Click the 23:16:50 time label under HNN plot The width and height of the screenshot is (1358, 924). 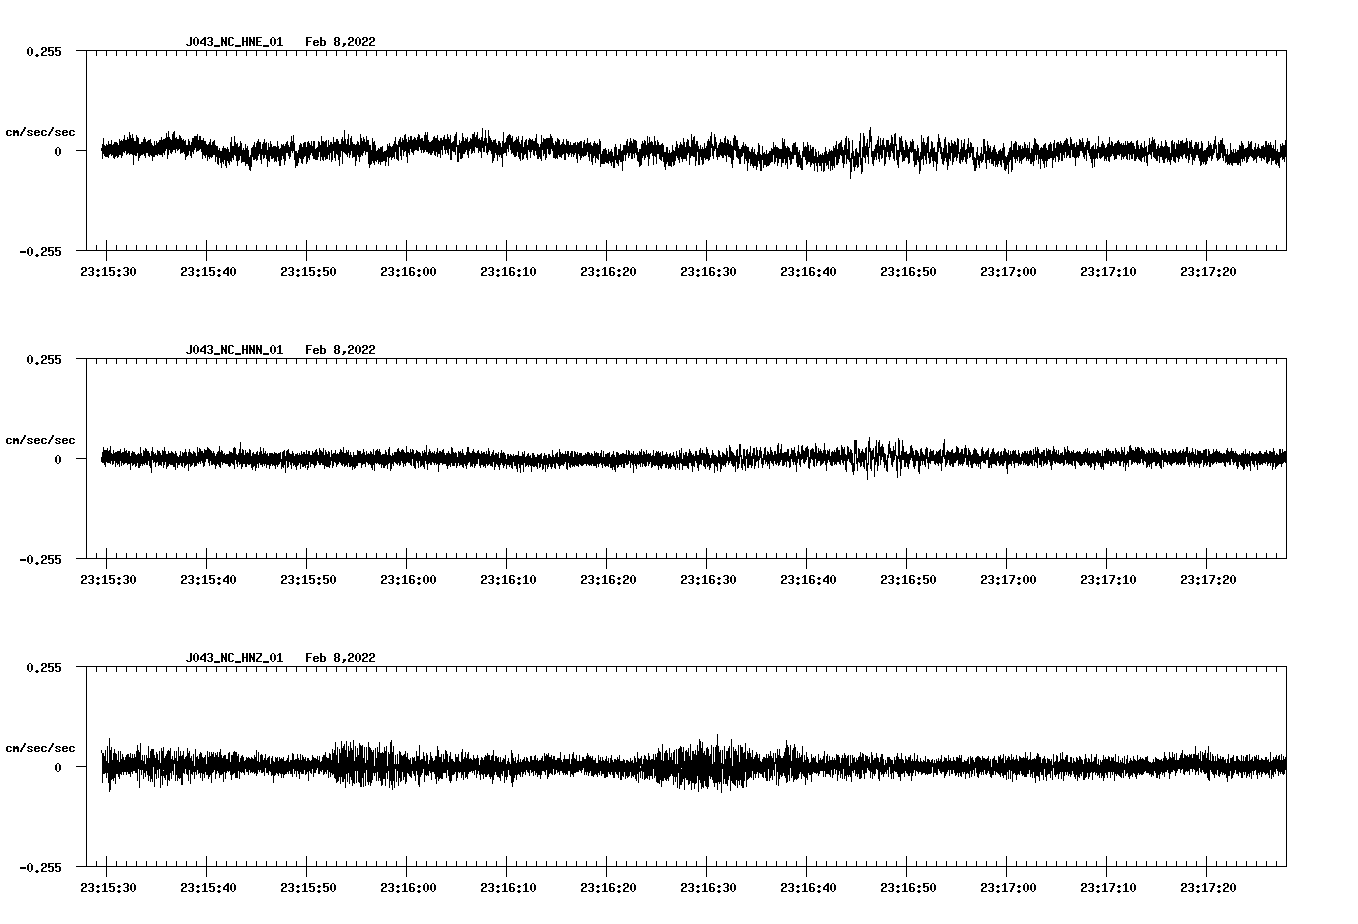pos(907,580)
